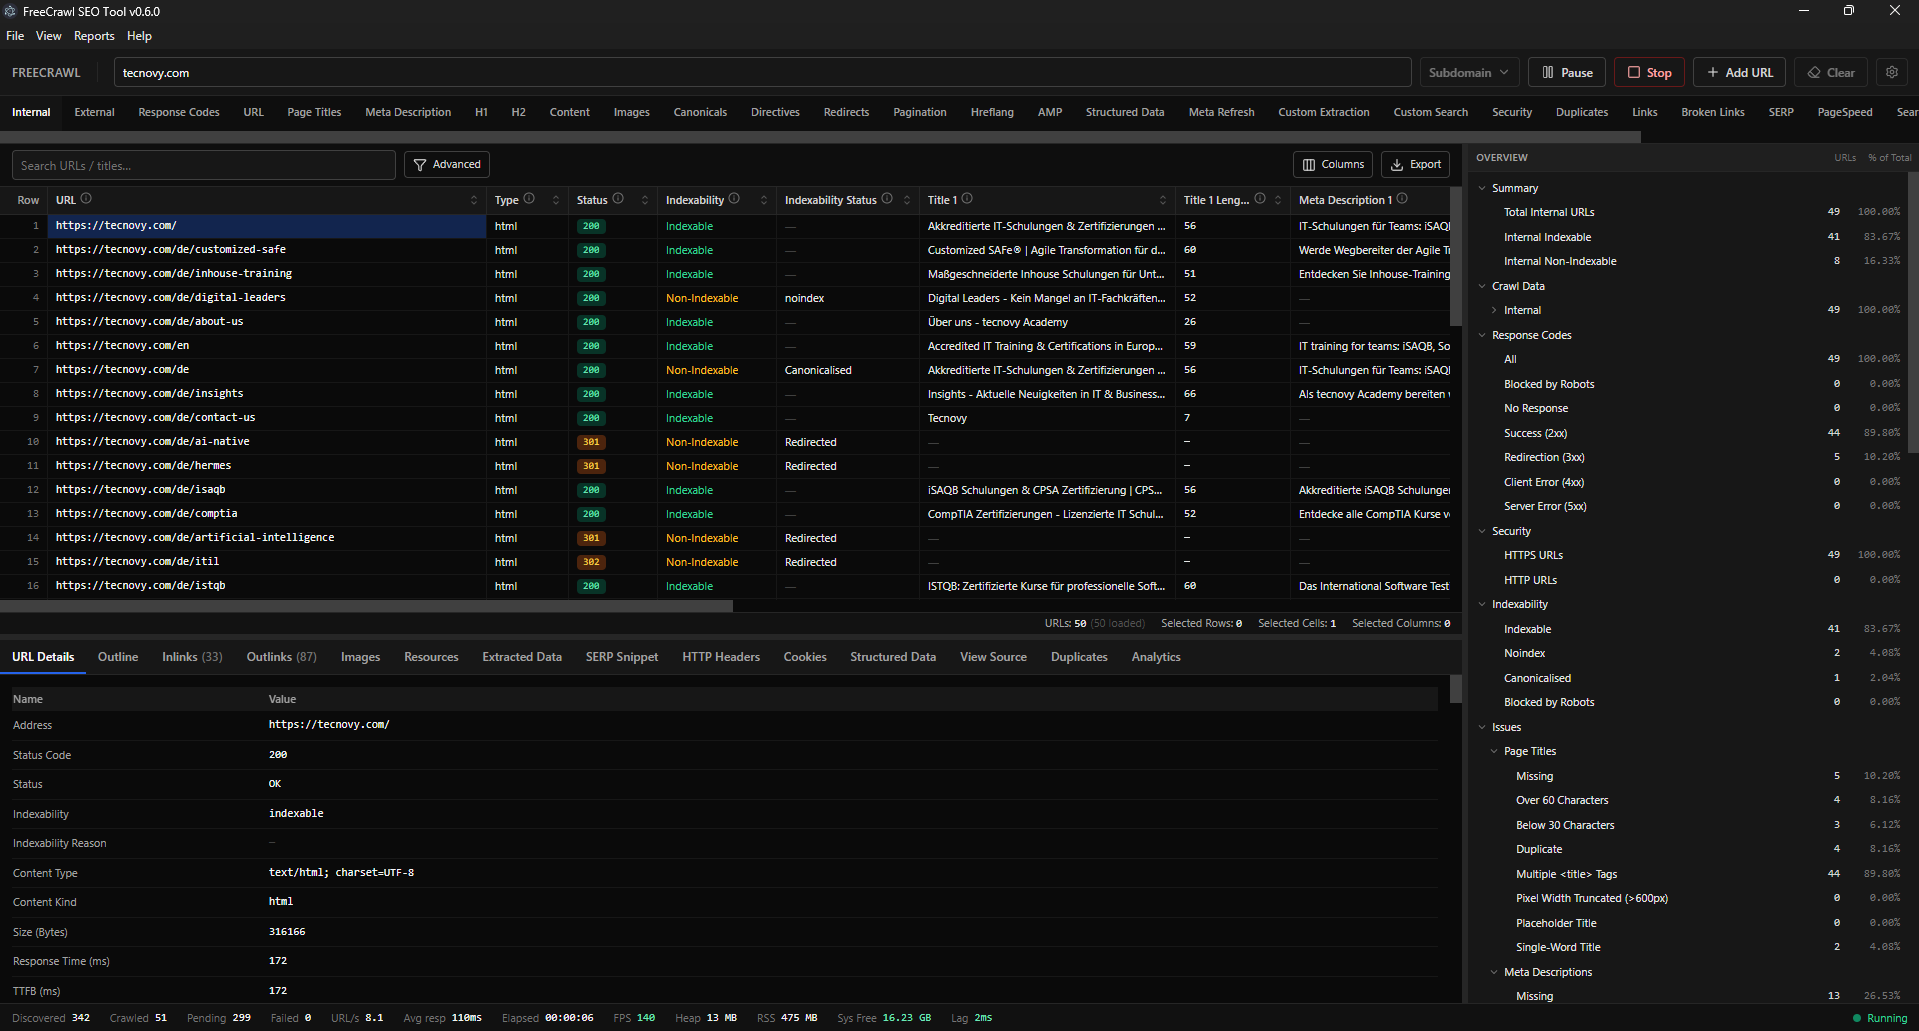Click the info icon beside Indexability Status header
This screenshot has width=1919, height=1031.
[x=887, y=199]
